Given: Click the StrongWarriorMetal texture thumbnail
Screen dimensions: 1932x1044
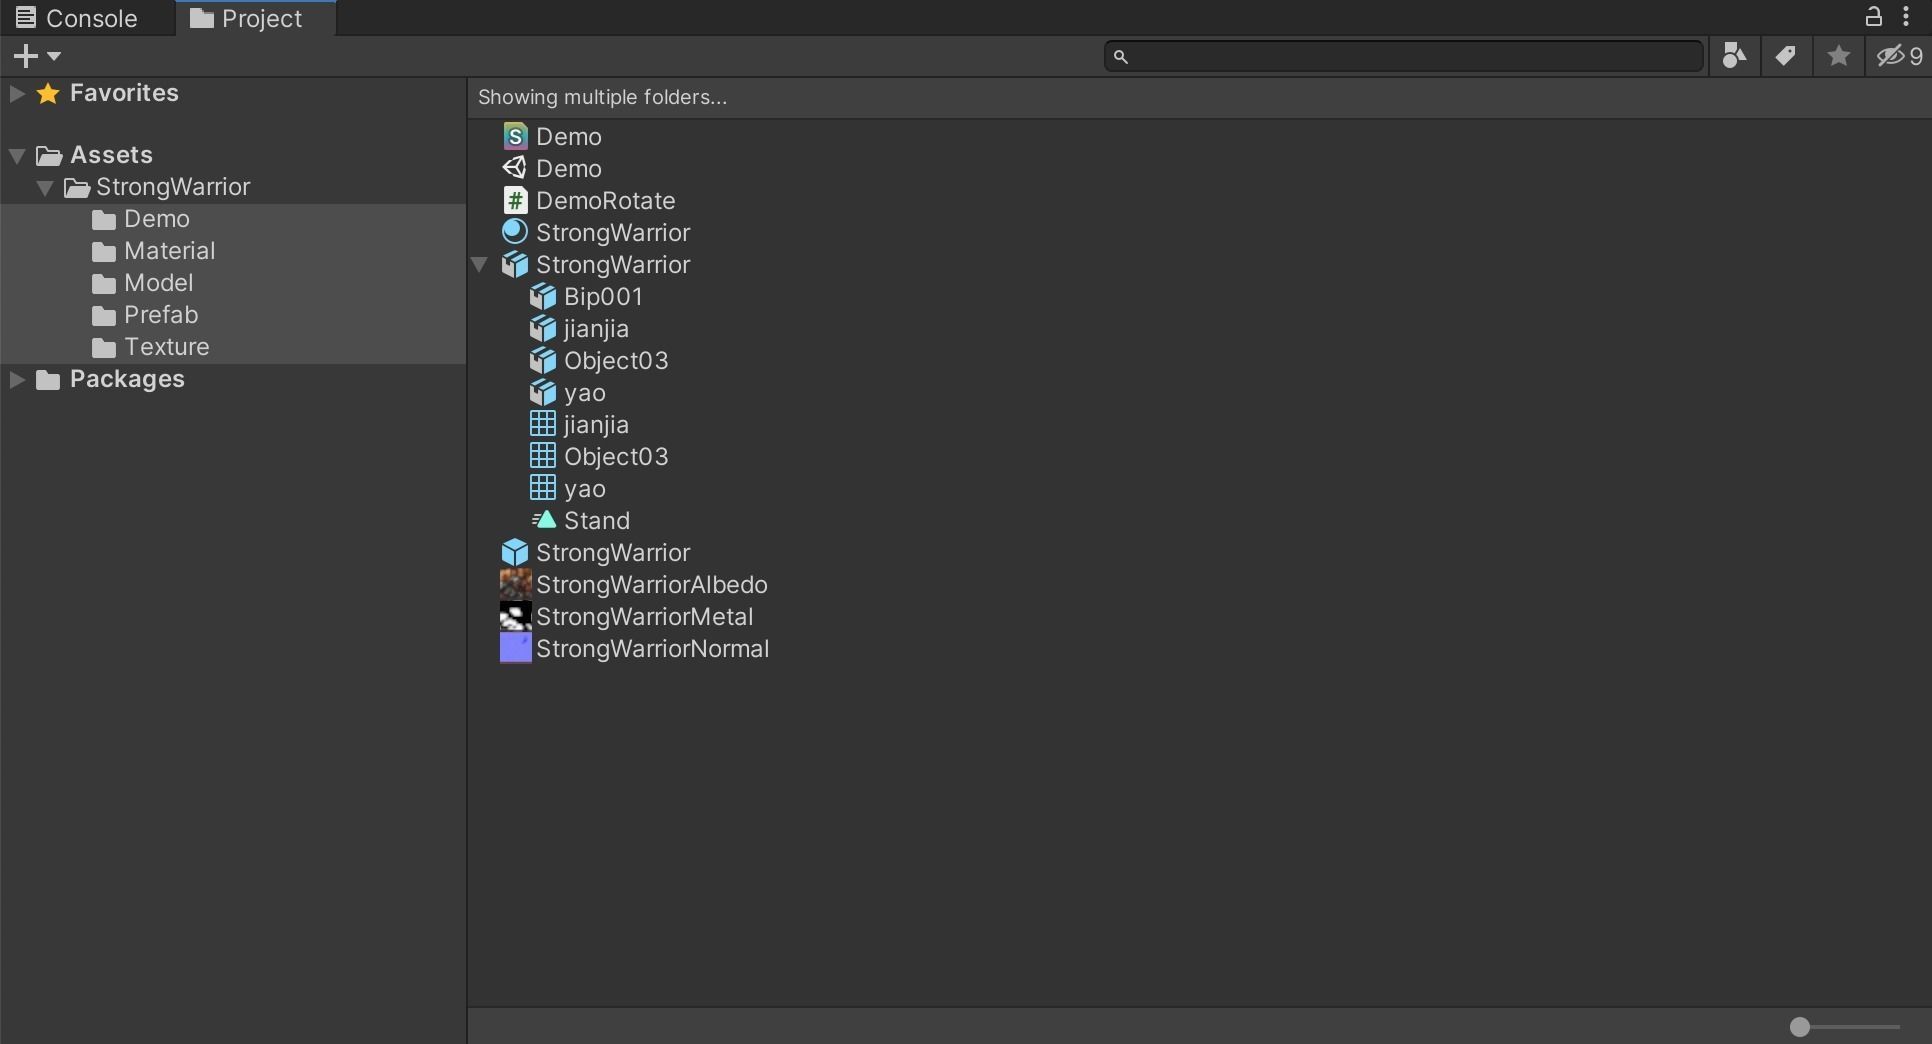Looking at the screenshot, I should (515, 617).
